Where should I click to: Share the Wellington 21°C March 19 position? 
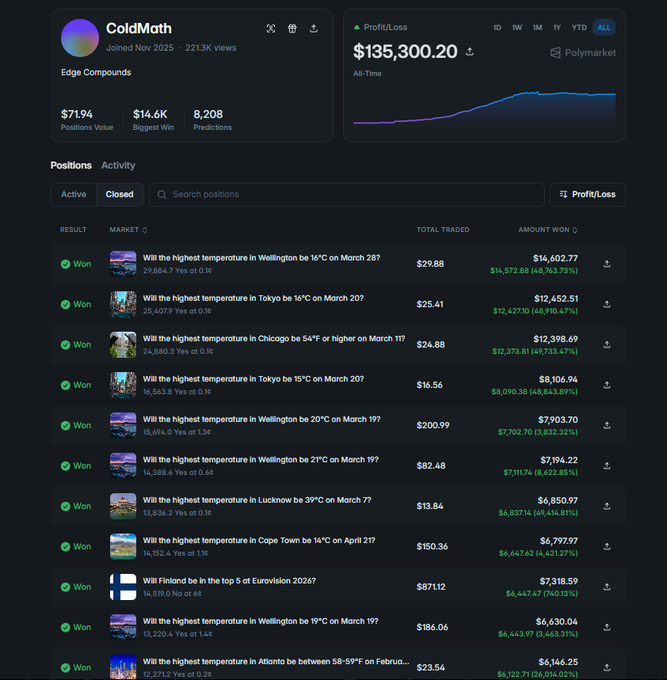pyautogui.click(x=607, y=465)
